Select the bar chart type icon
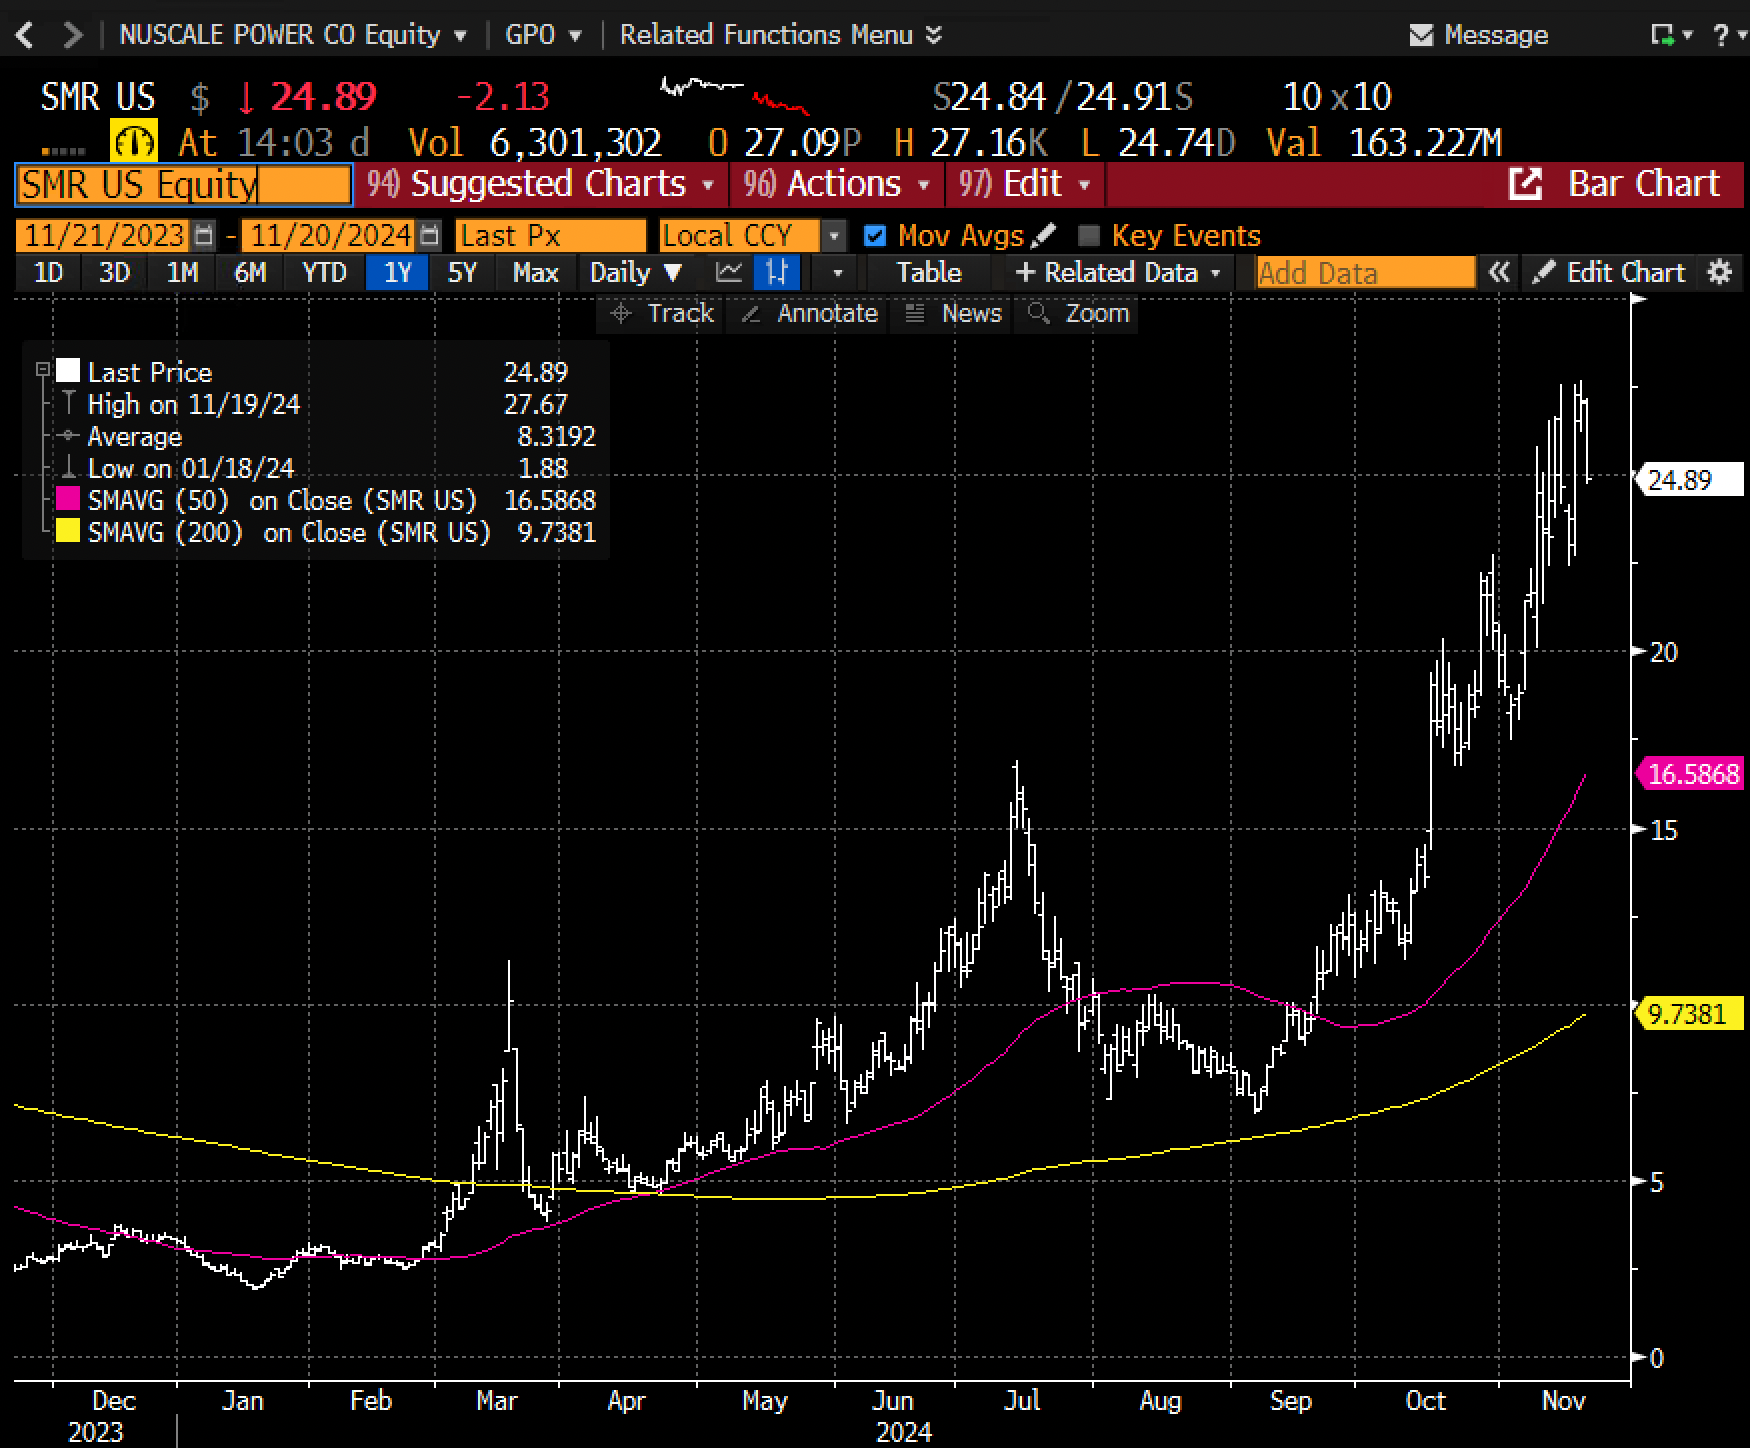The height and width of the screenshot is (1448, 1750). [776, 273]
